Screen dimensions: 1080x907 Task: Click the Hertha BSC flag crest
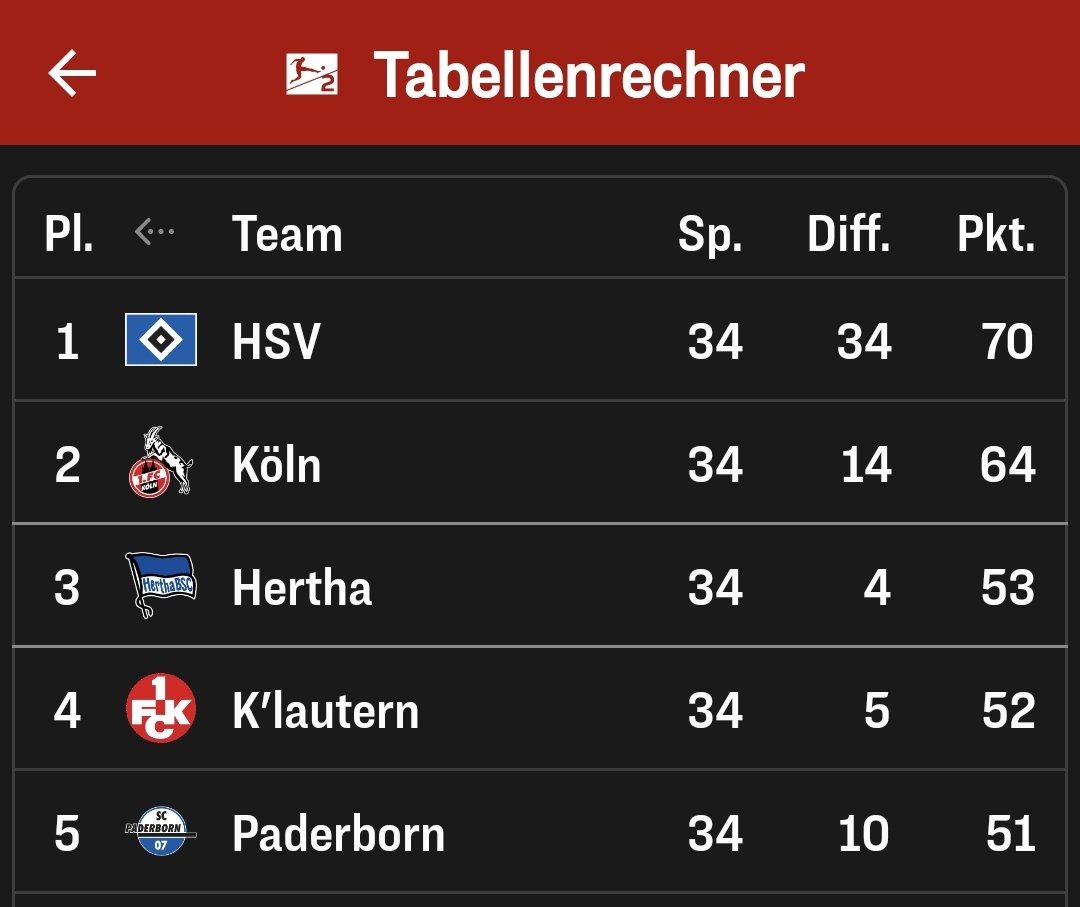click(160, 585)
